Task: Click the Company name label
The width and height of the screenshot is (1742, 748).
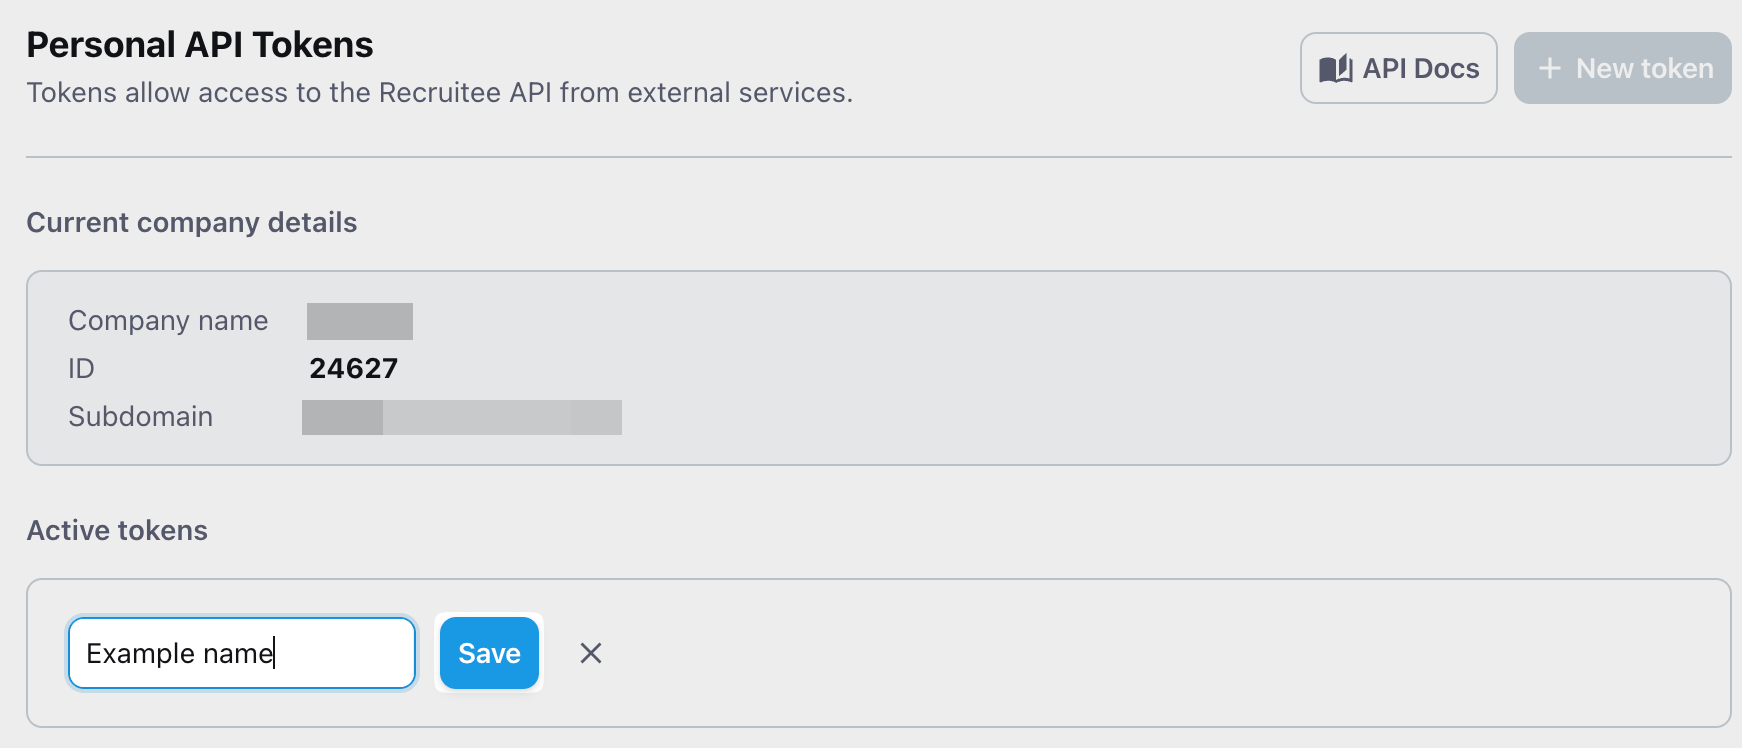Action: 168,320
